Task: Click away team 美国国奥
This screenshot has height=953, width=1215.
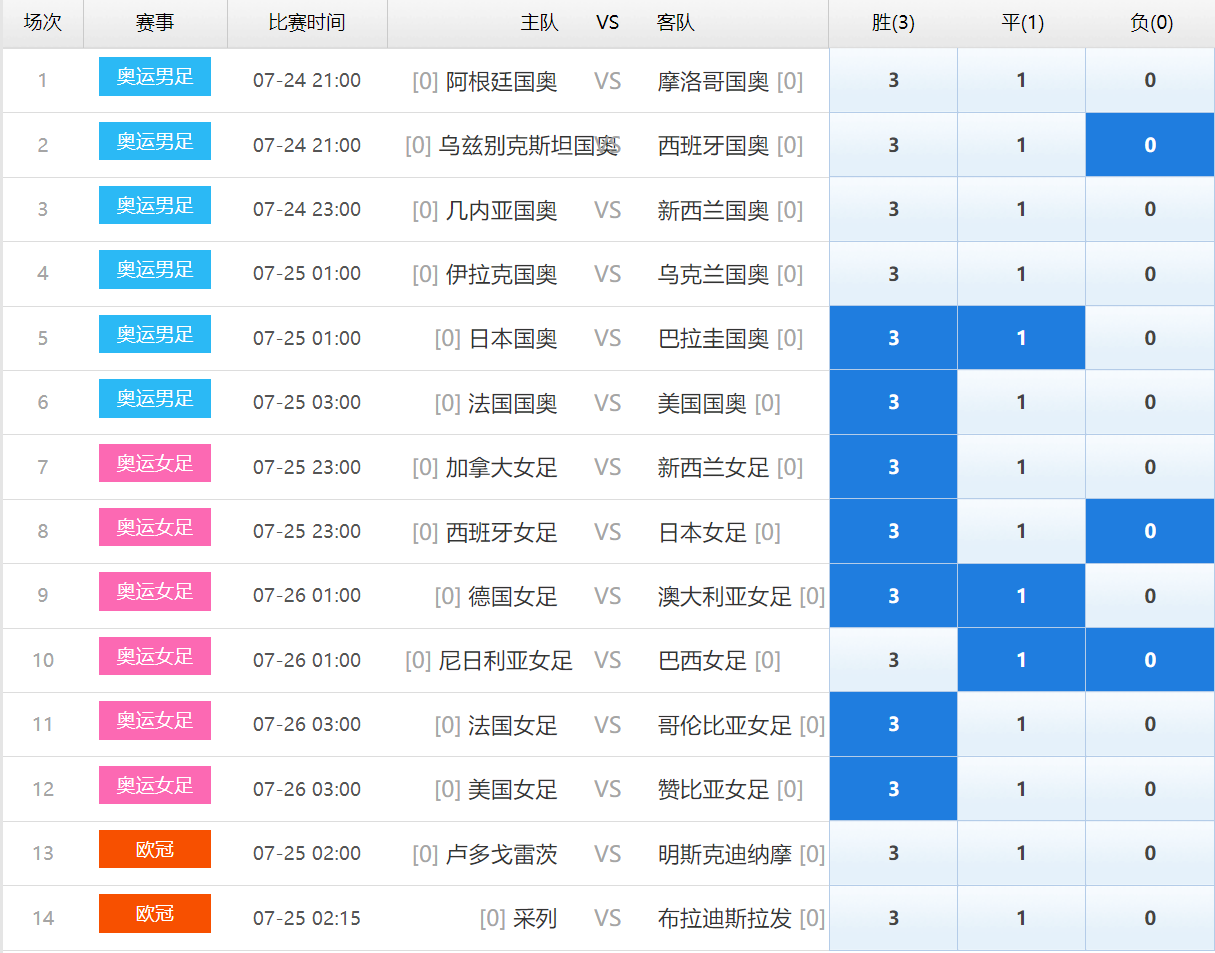Action: 702,404
